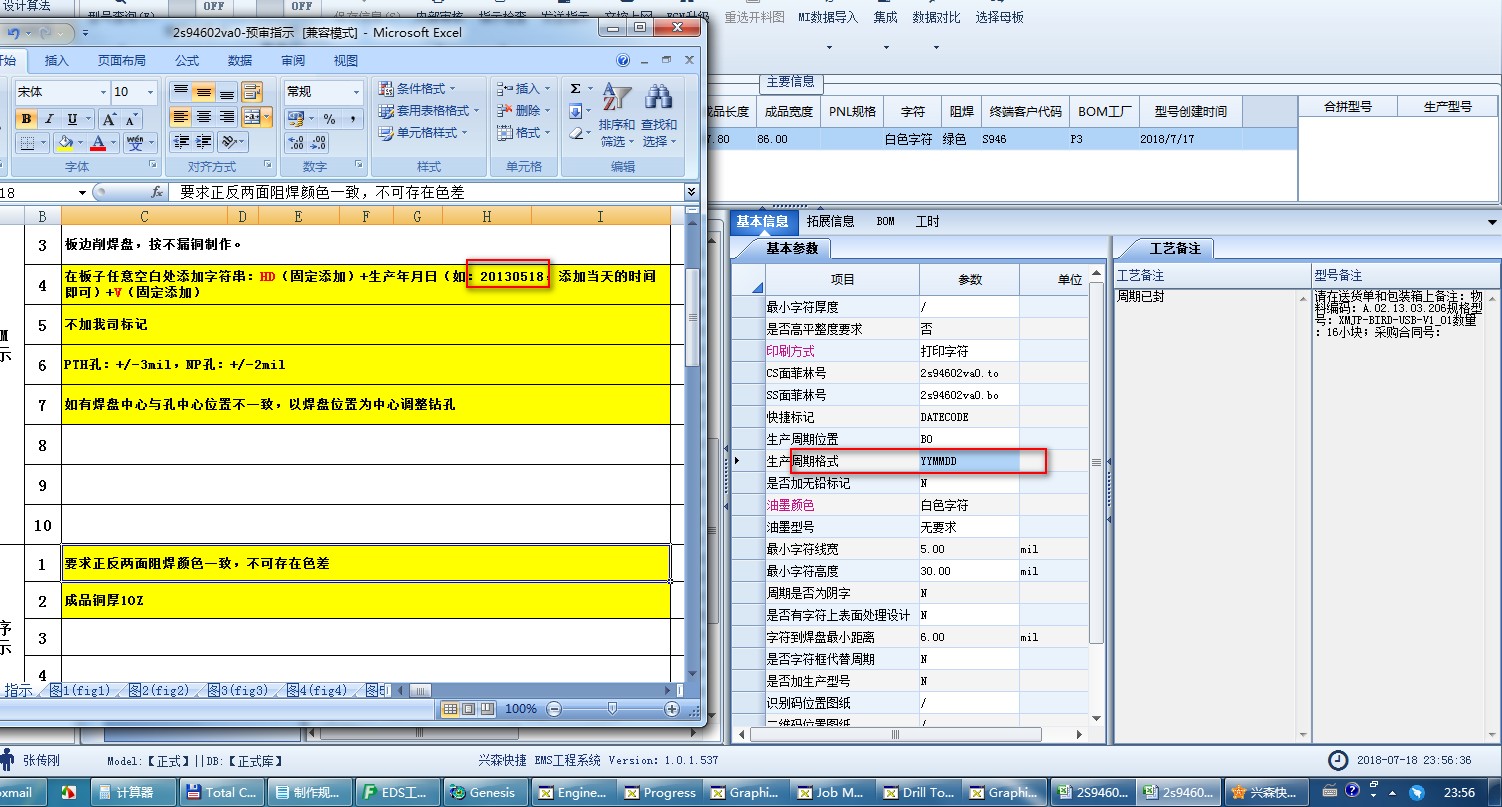Align cell text to vertical middle
1502x807 pixels.
204,92
